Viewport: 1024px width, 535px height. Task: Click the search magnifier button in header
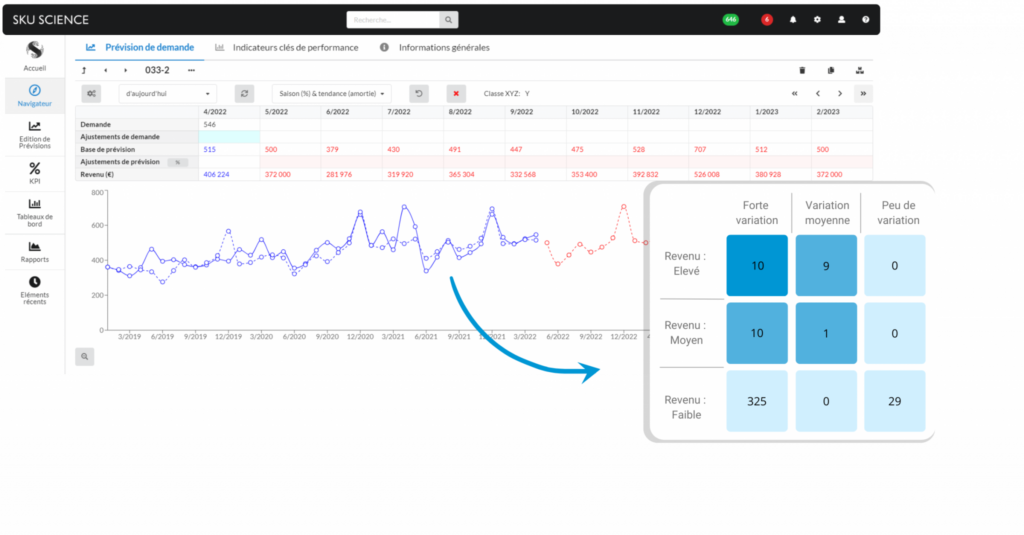pos(449,19)
